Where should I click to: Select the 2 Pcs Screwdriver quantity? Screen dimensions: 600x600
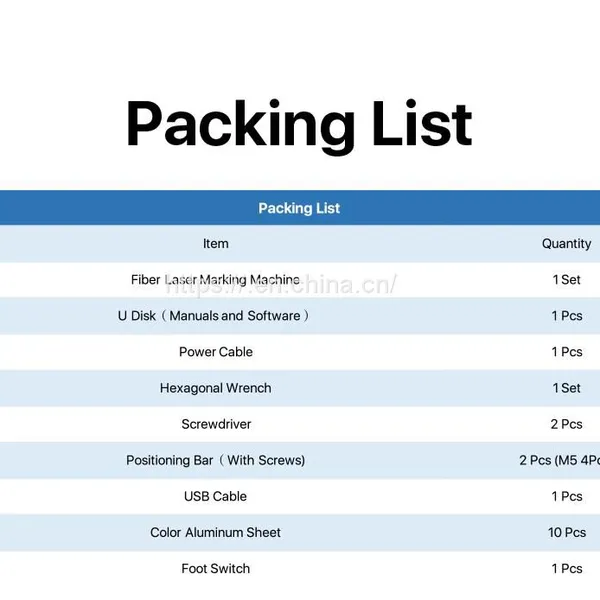pos(567,424)
